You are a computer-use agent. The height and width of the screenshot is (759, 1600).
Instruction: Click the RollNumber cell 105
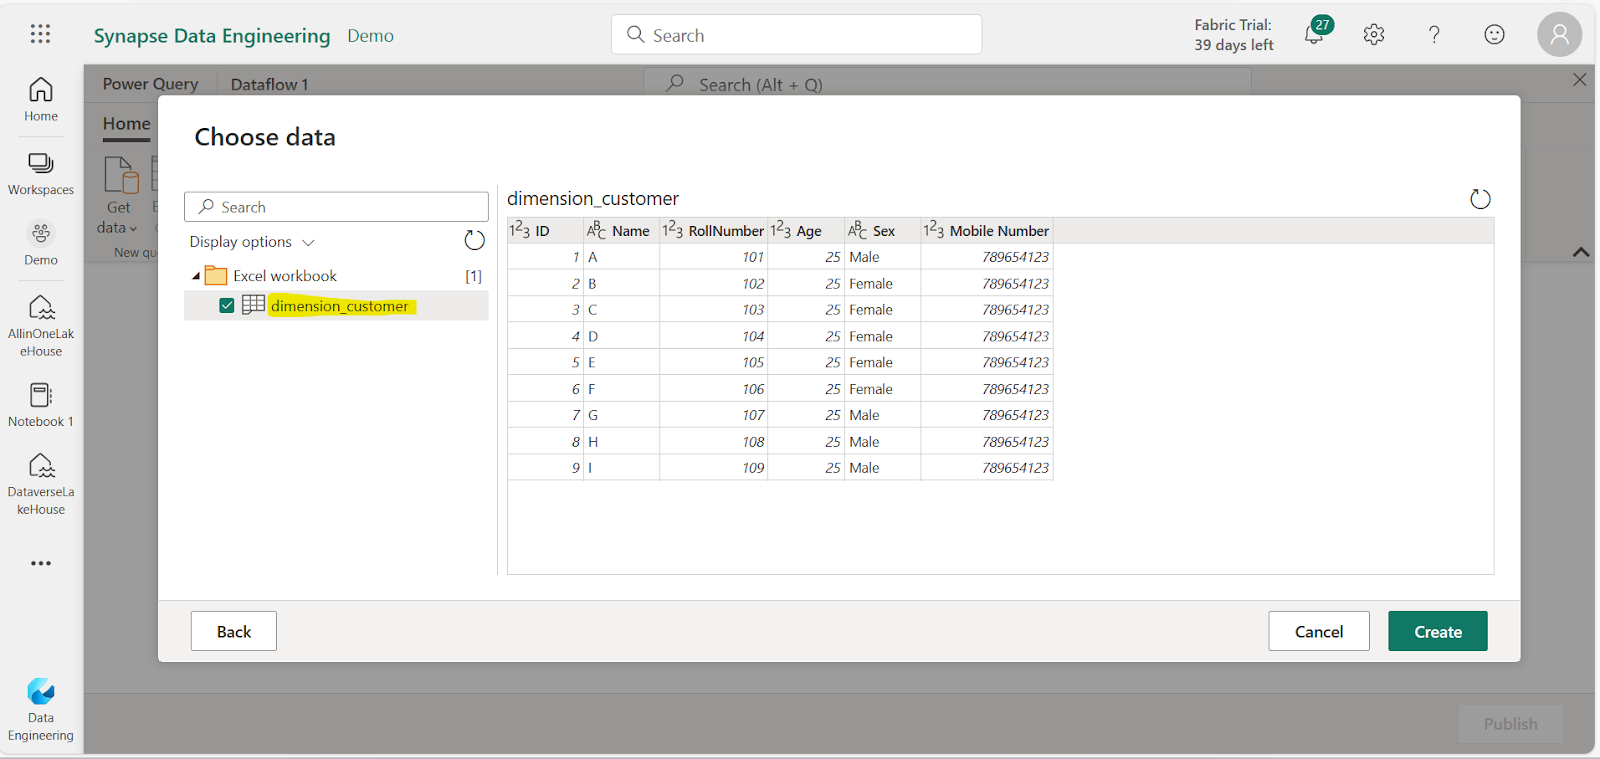[713, 362]
